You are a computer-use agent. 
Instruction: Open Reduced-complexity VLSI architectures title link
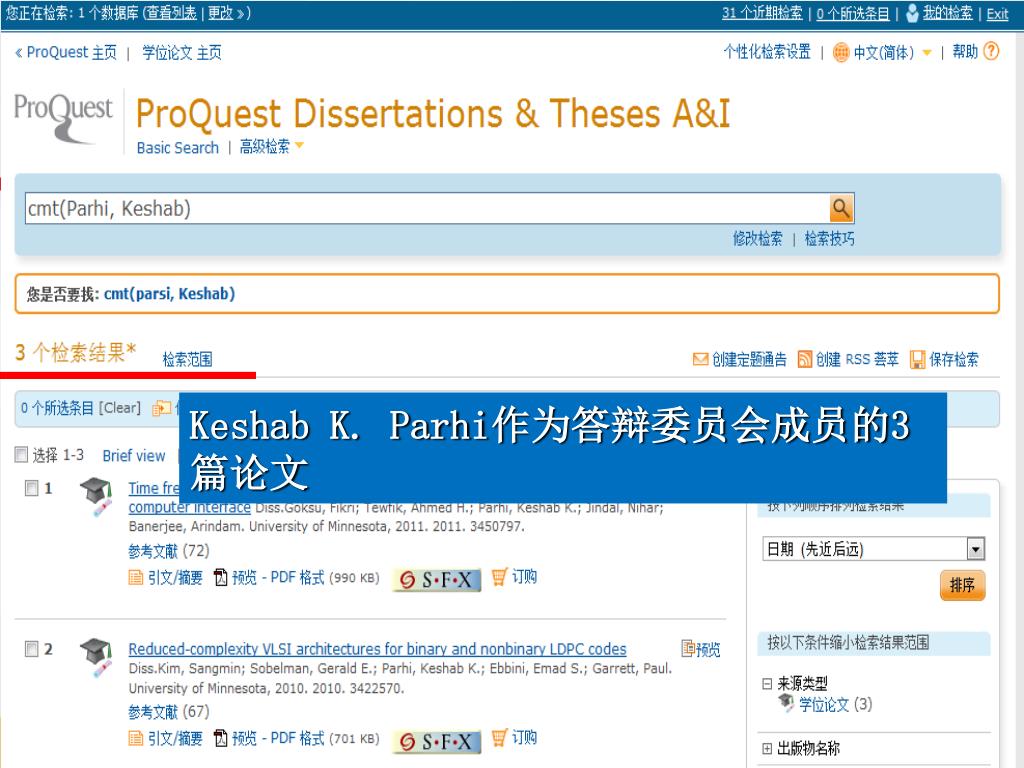[x=377, y=649]
